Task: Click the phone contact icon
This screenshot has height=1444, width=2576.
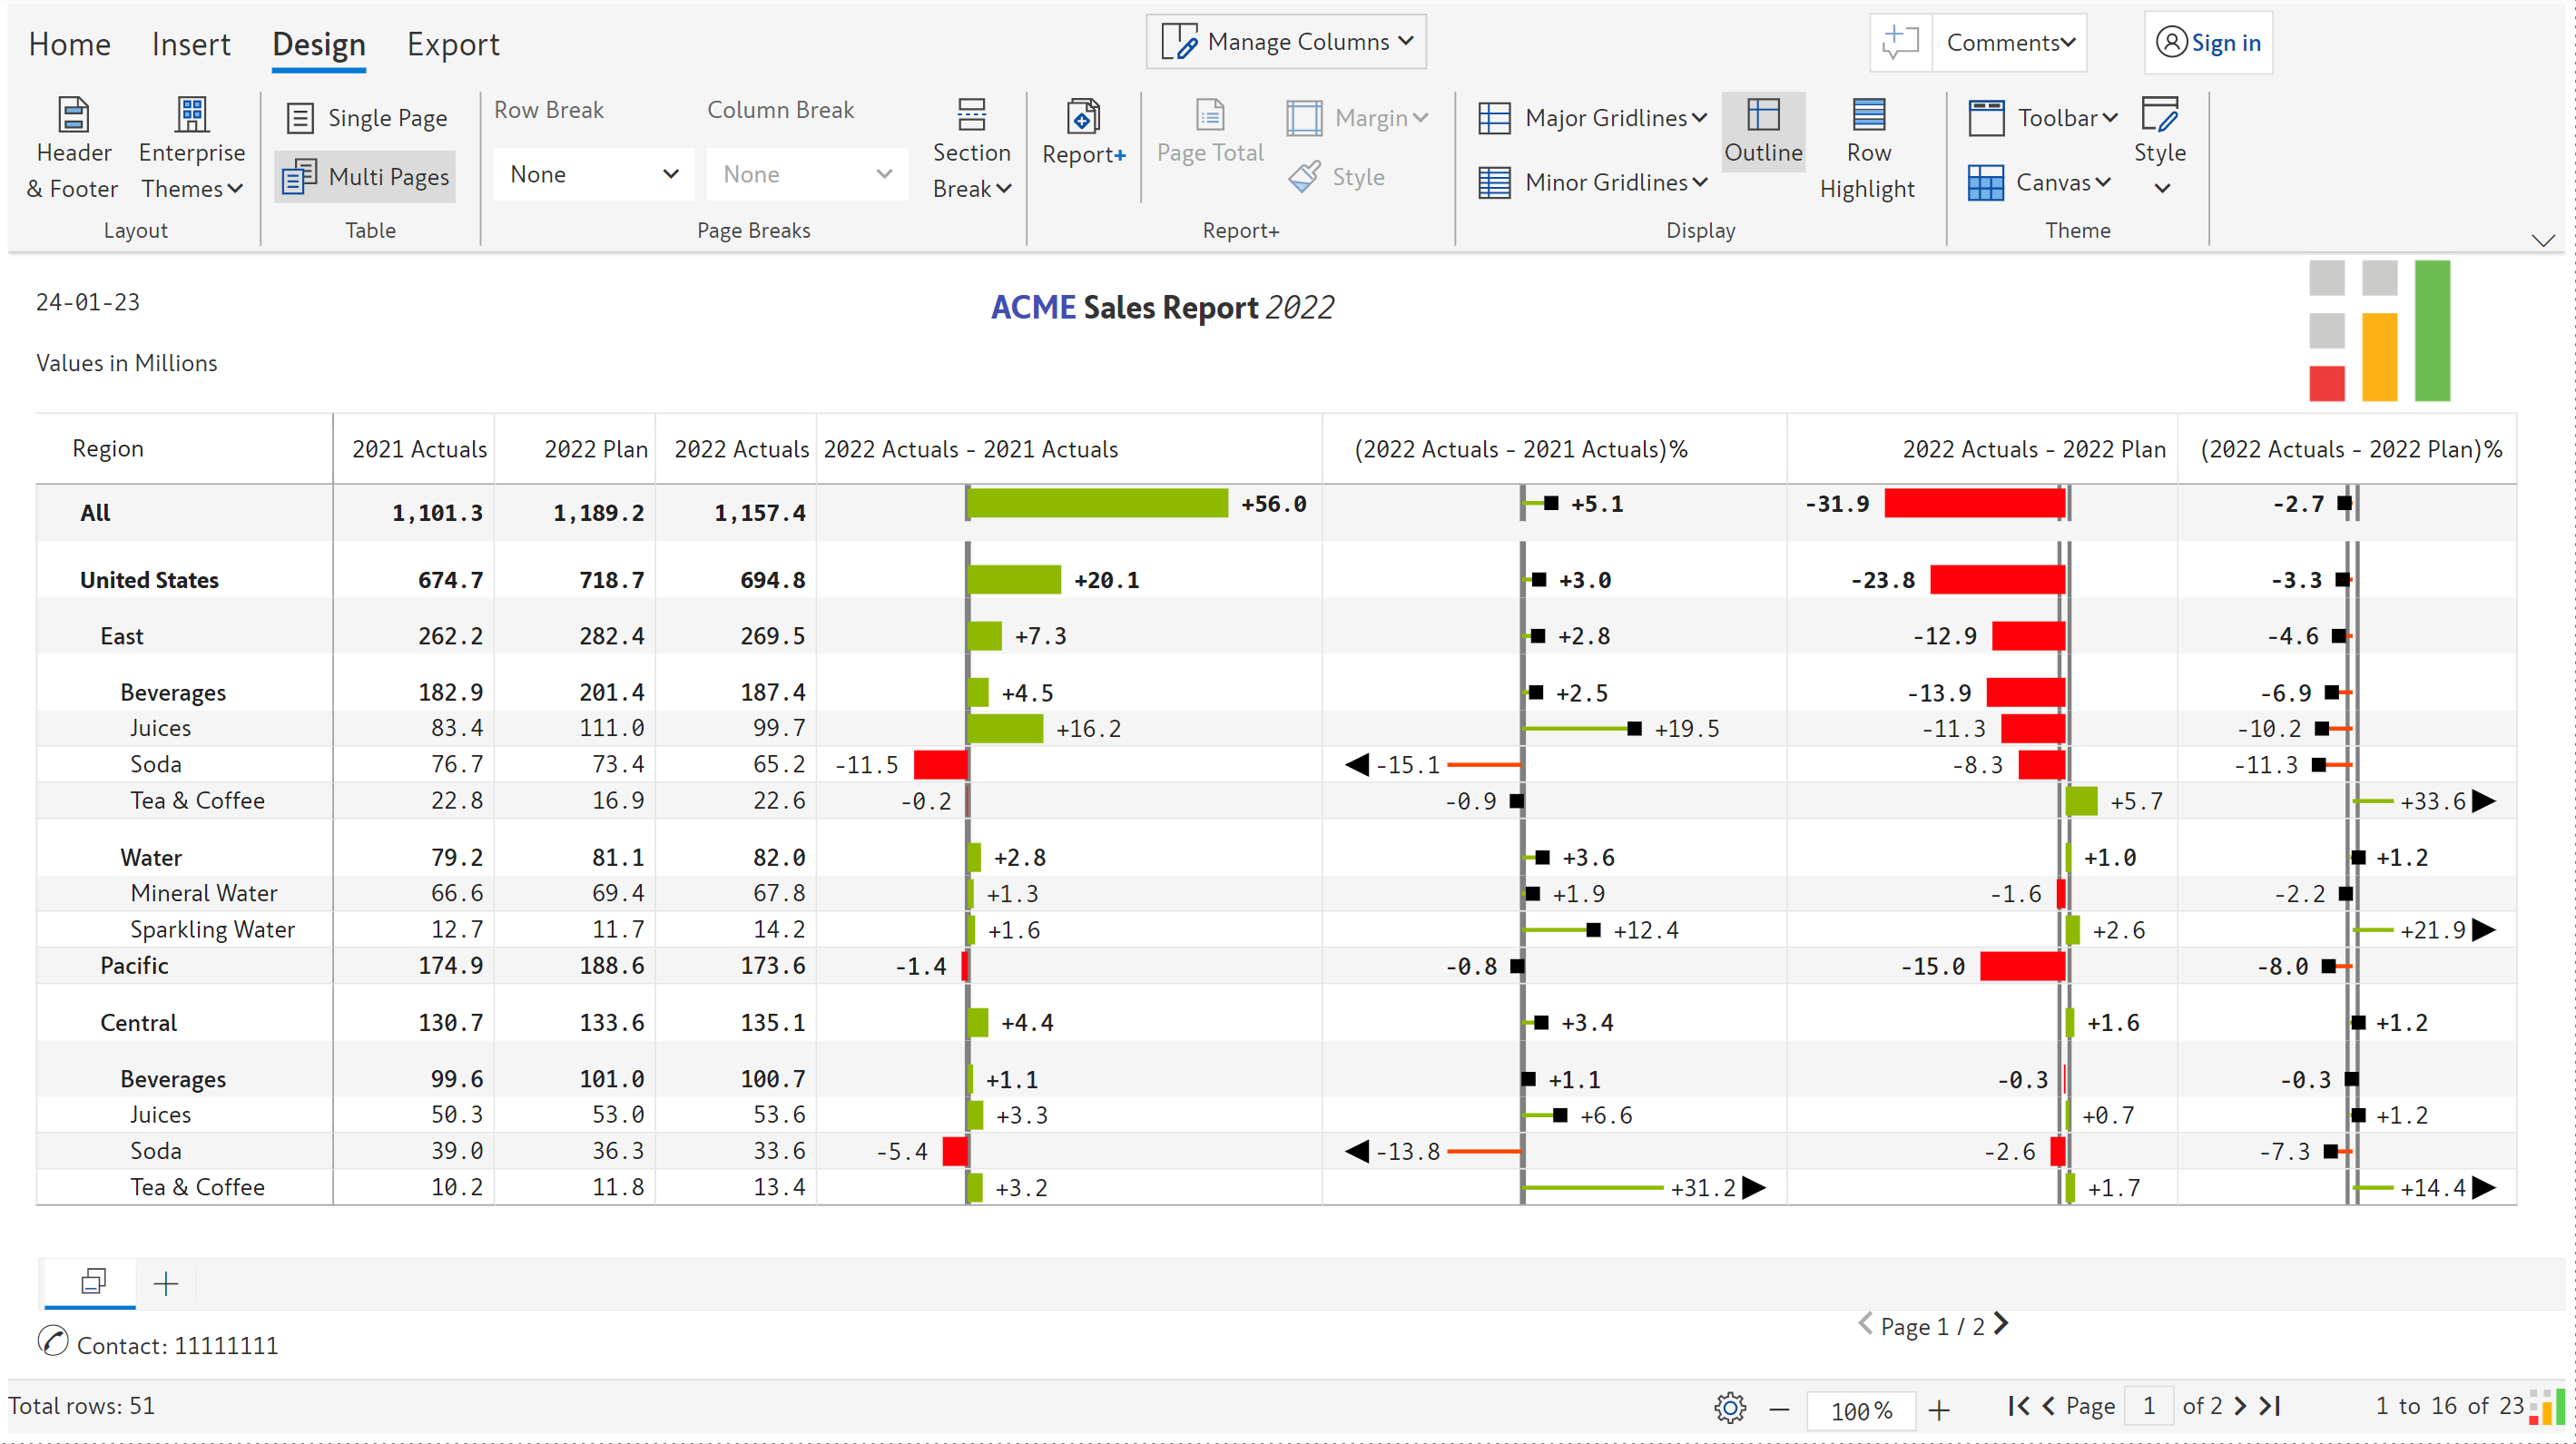Action: [52, 1341]
